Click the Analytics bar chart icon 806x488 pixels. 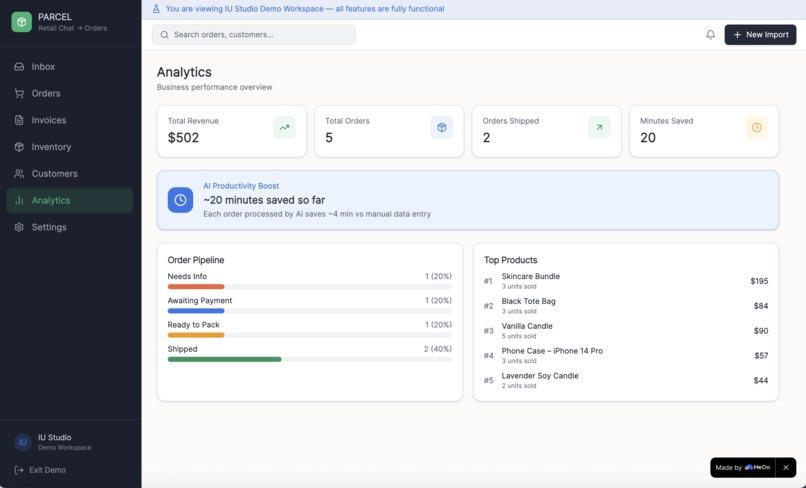pyautogui.click(x=19, y=200)
